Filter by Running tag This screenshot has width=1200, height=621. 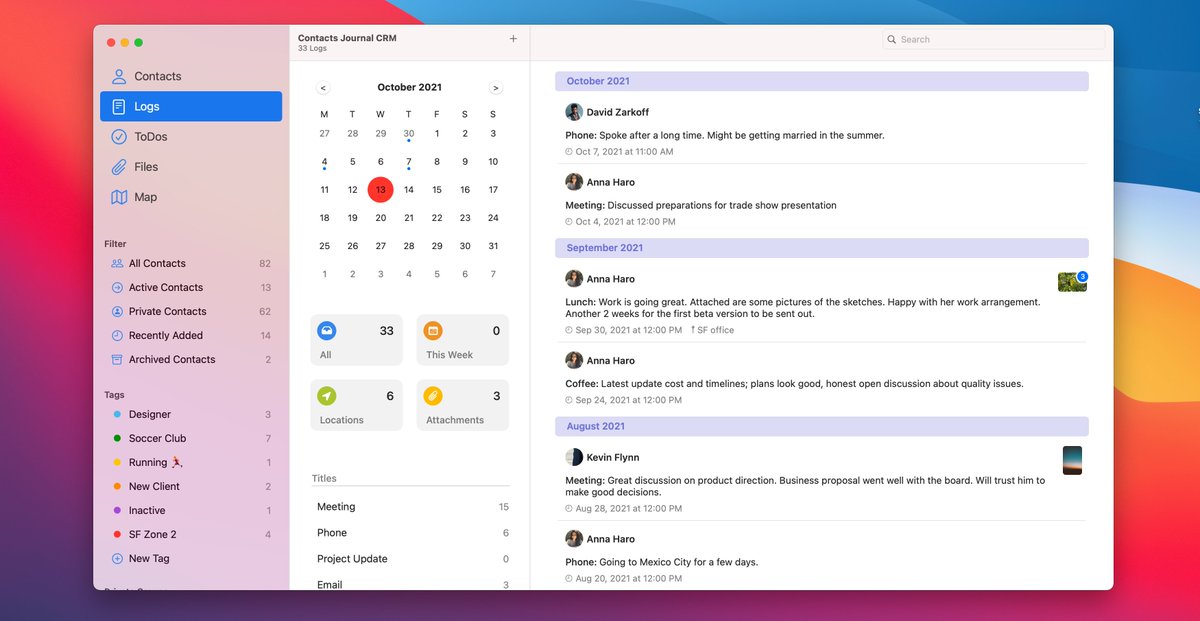tap(191, 462)
